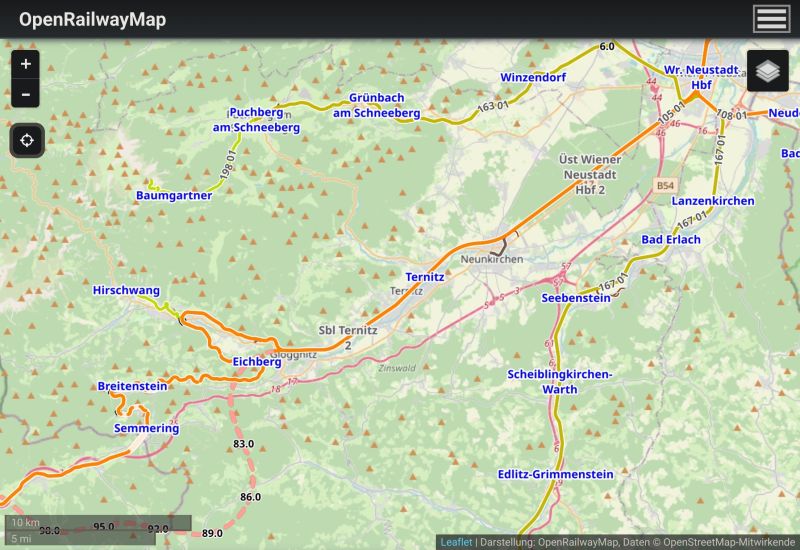Click the Hirschwang station label
Screen dimensions: 800x550
point(126,291)
